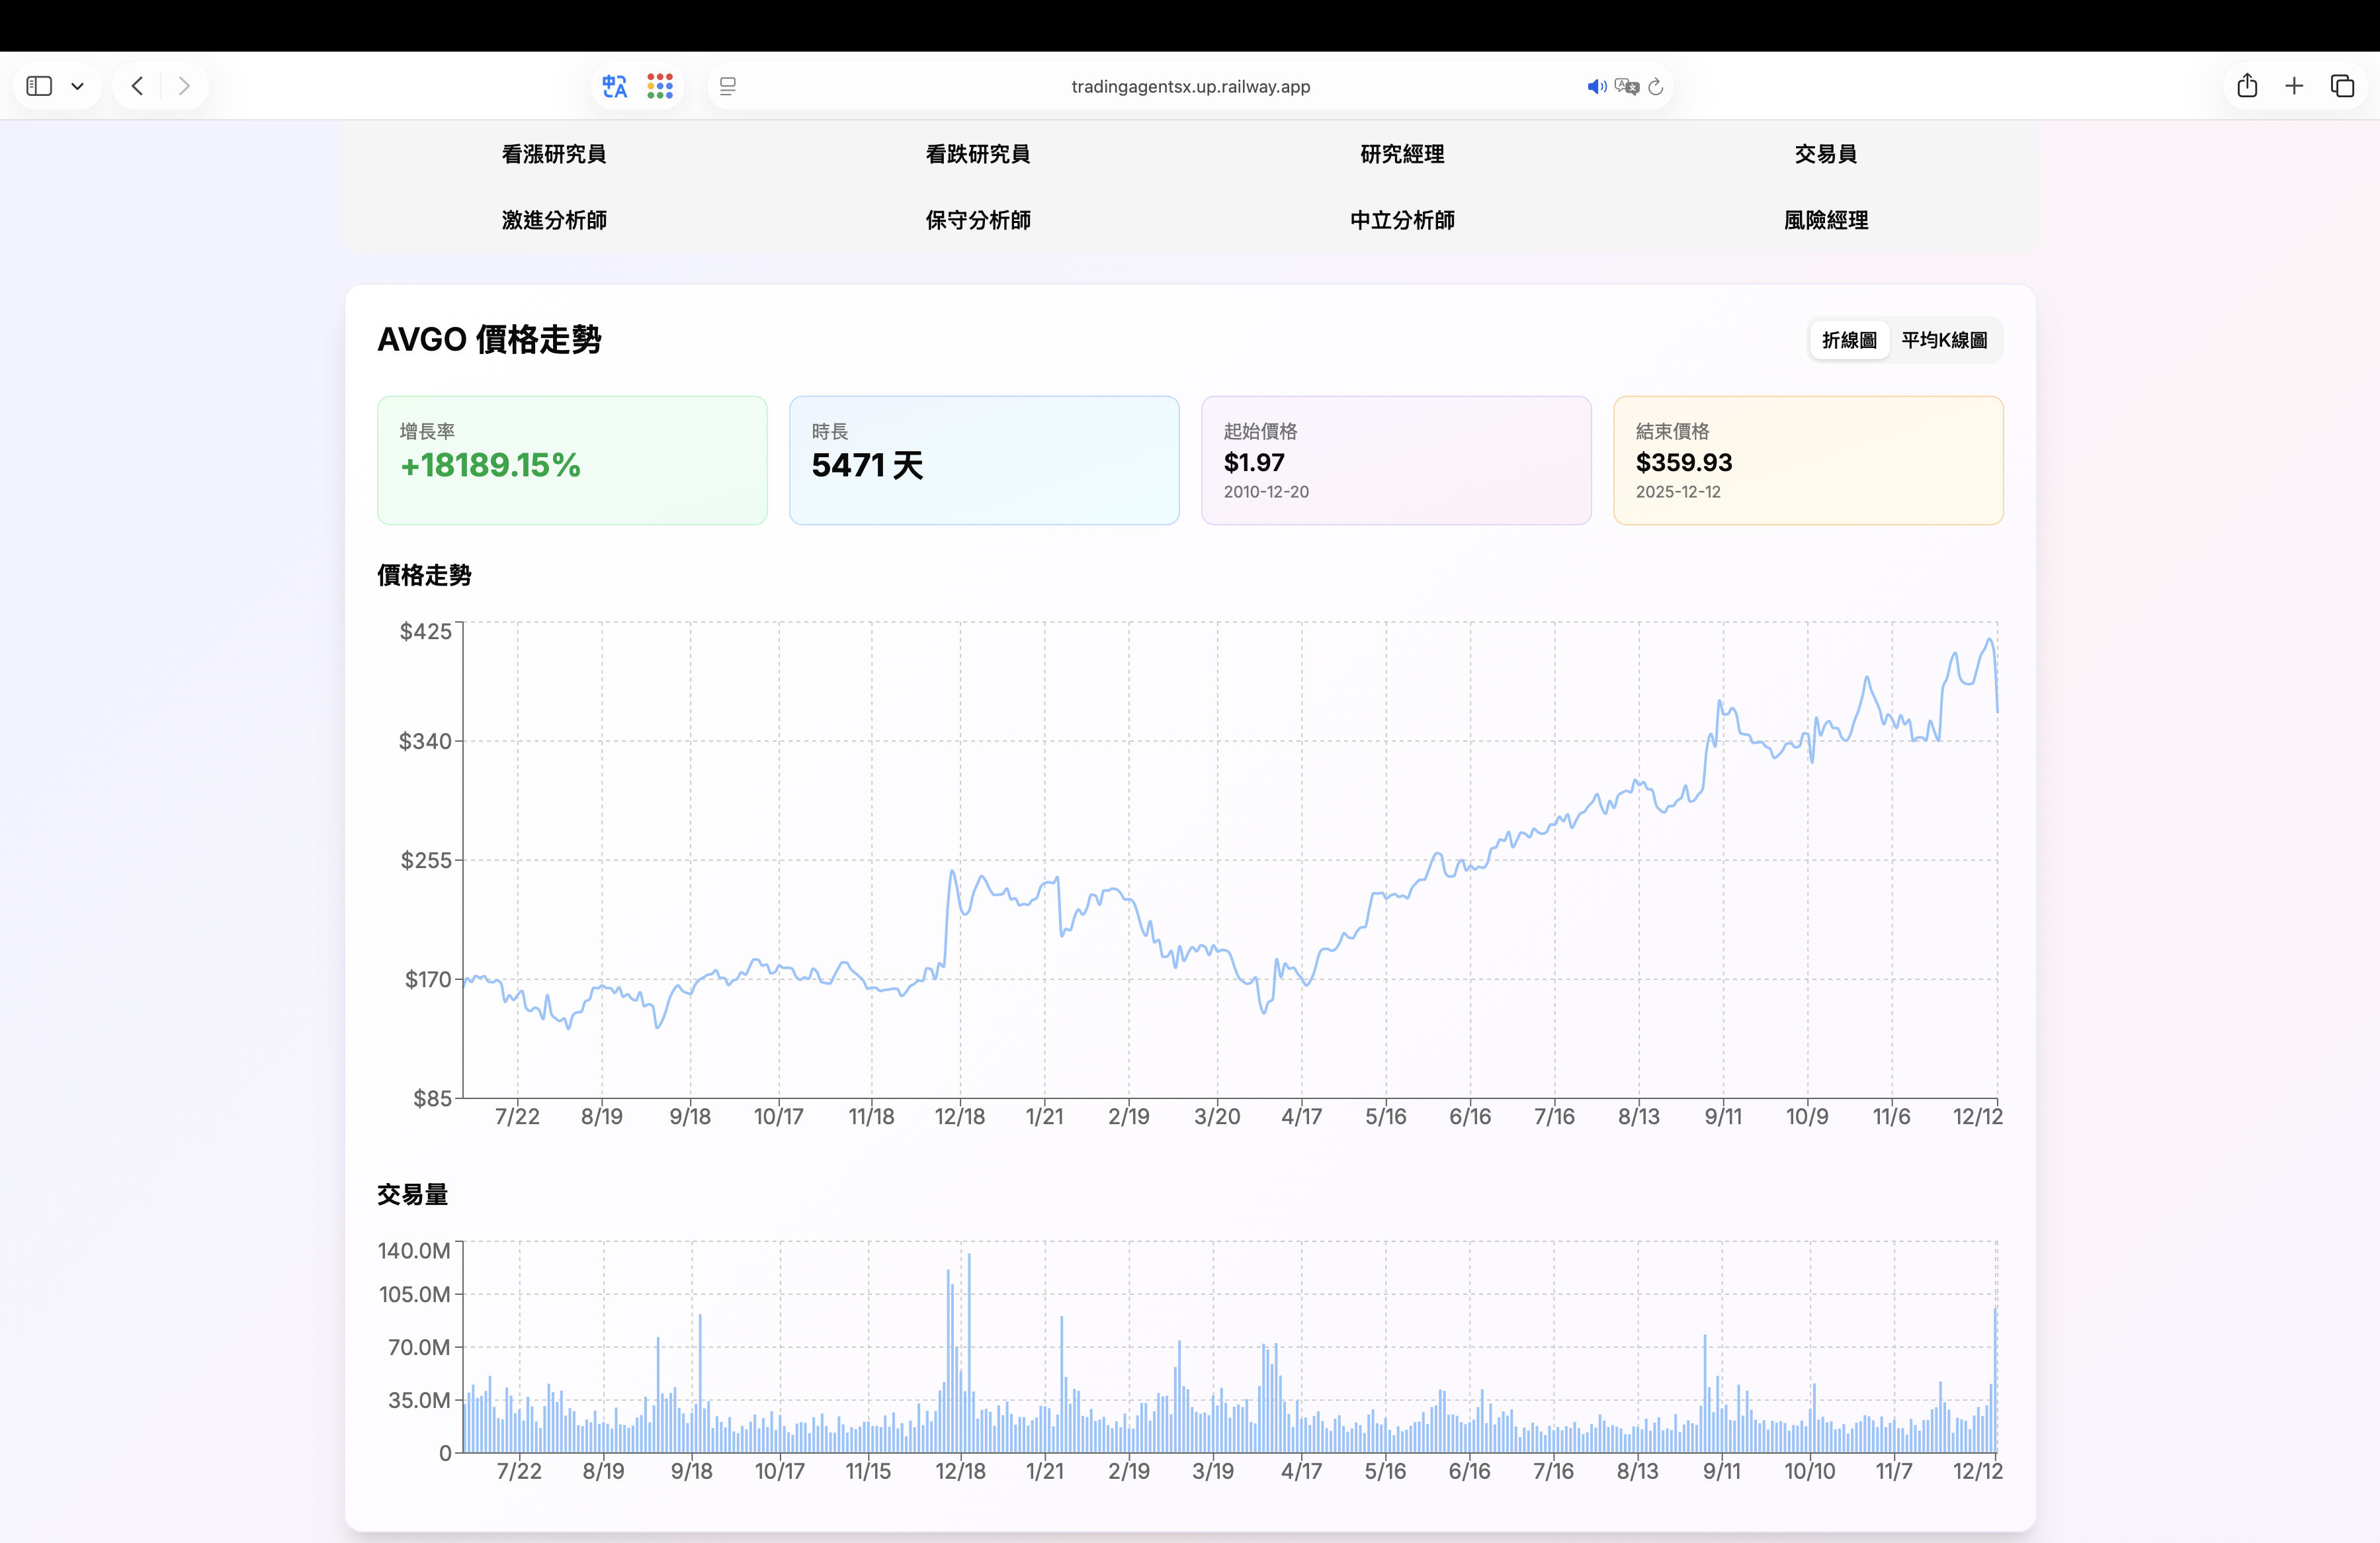Go back to previous page
2380x1543 pixels.
click(x=137, y=86)
